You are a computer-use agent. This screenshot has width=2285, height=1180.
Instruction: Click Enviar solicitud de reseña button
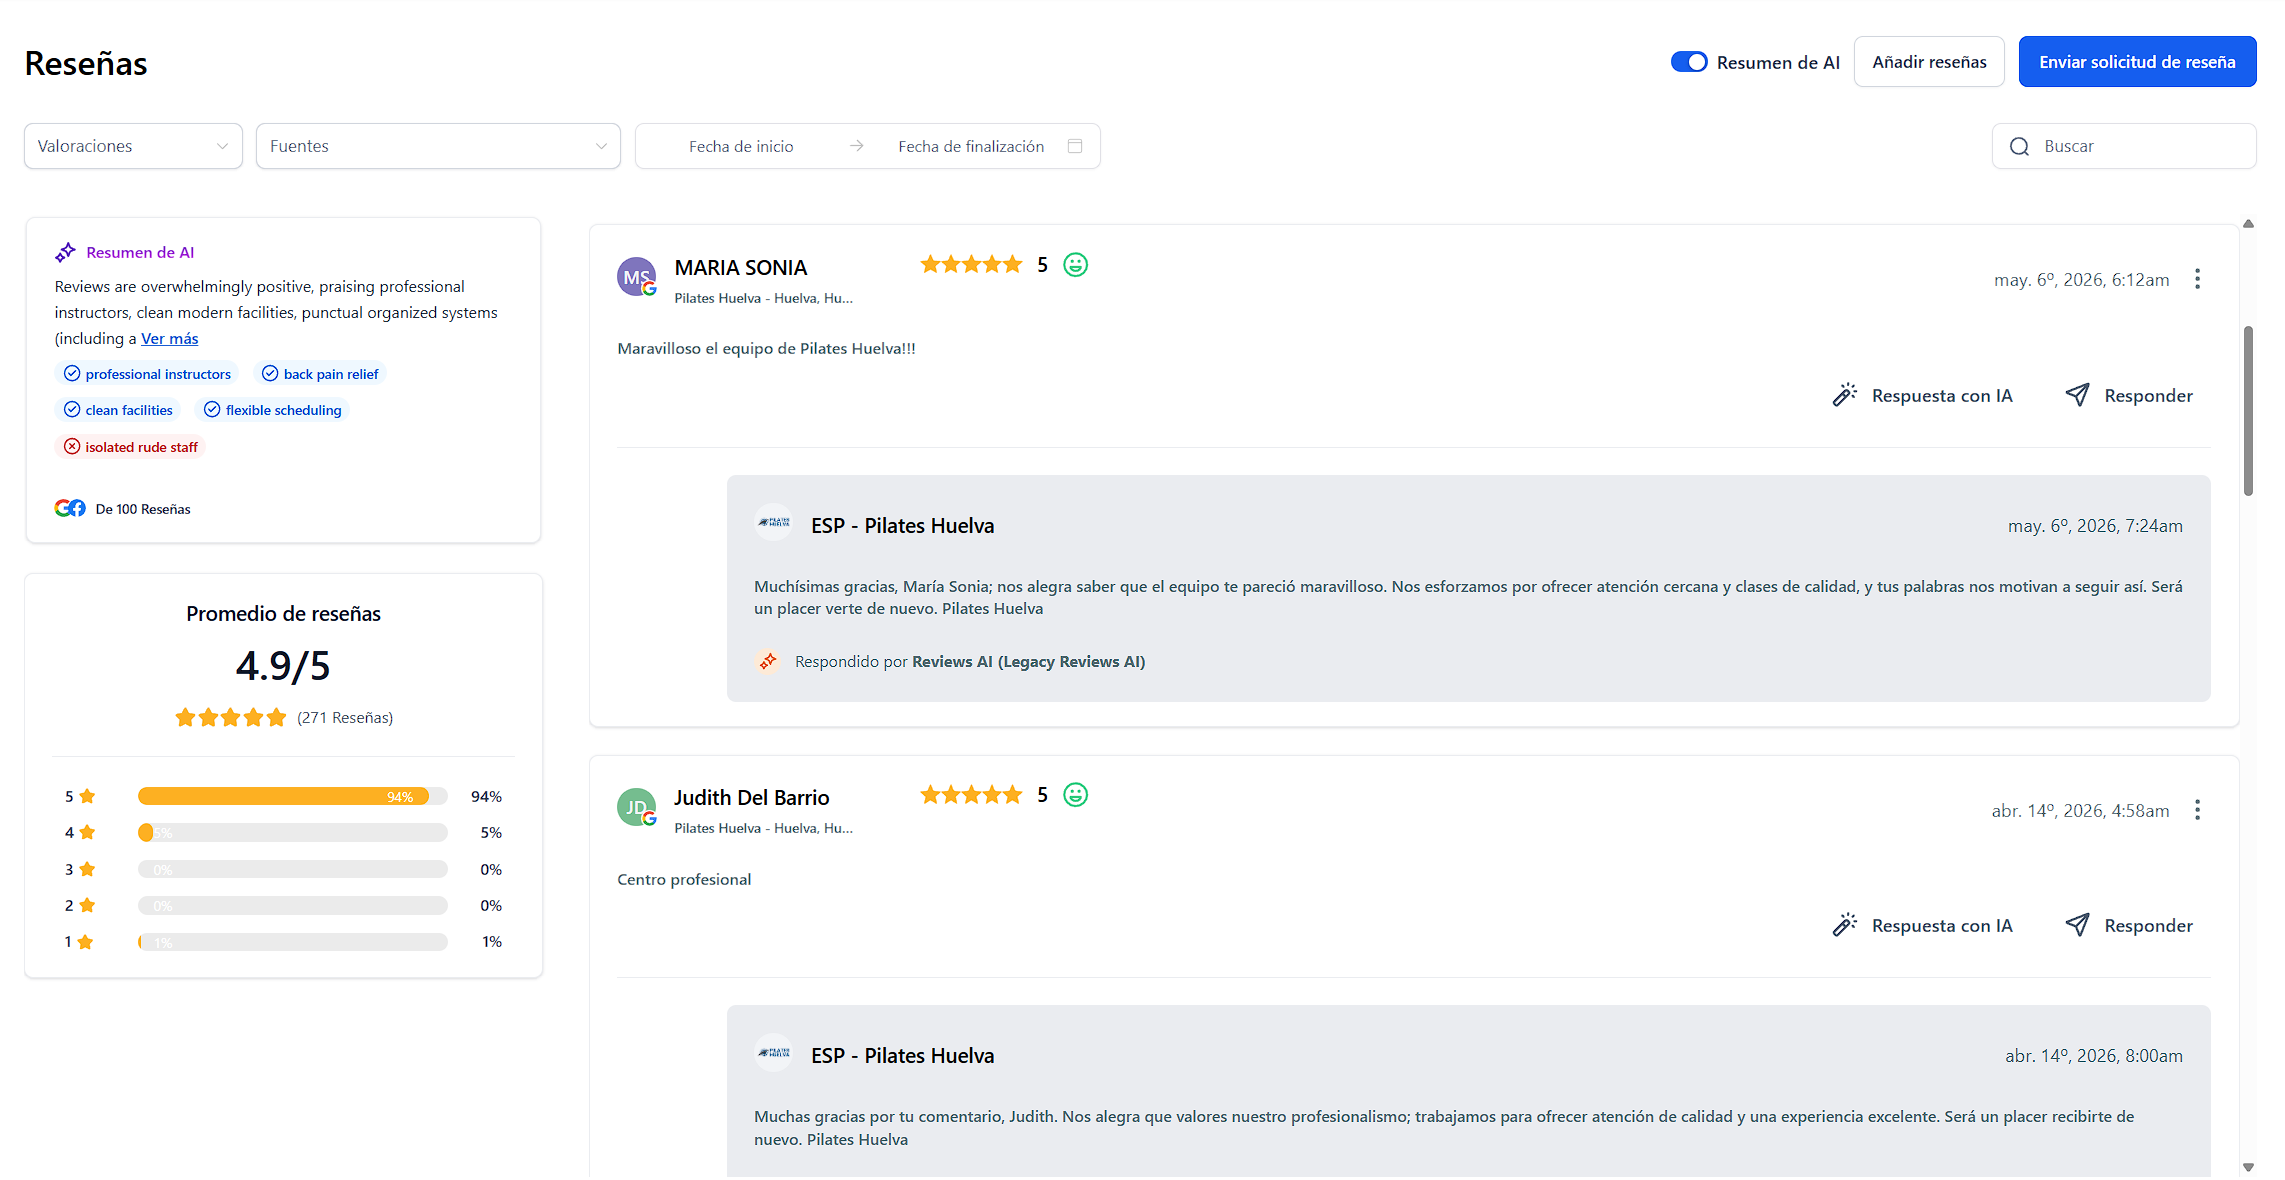2137,62
